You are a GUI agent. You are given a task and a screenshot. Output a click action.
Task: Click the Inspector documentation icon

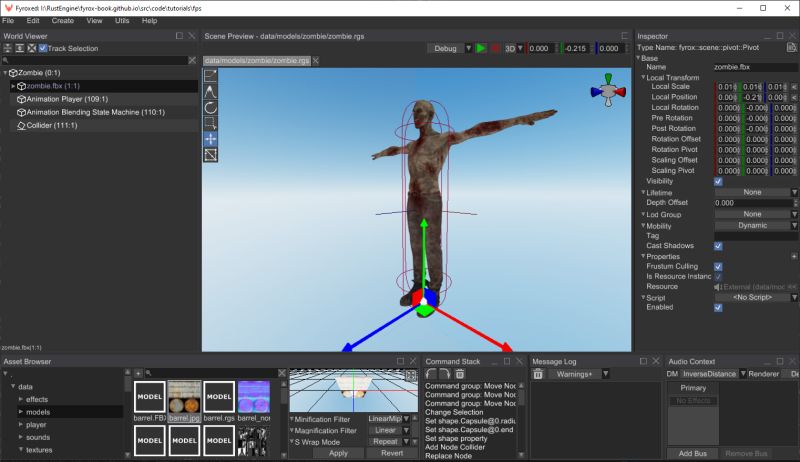791,47
